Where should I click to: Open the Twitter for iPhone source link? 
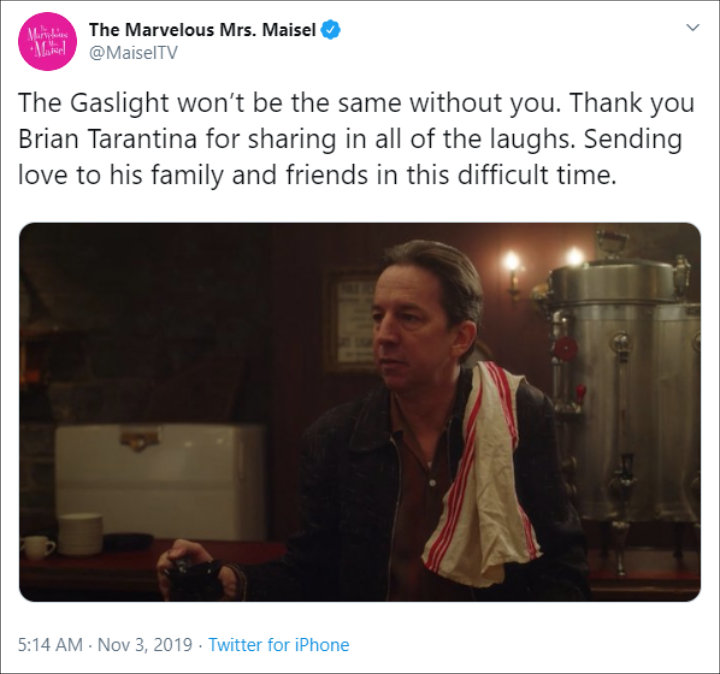point(279,645)
